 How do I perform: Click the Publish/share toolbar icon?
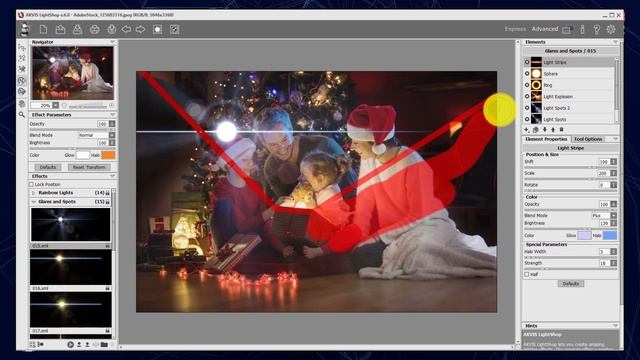click(111, 29)
